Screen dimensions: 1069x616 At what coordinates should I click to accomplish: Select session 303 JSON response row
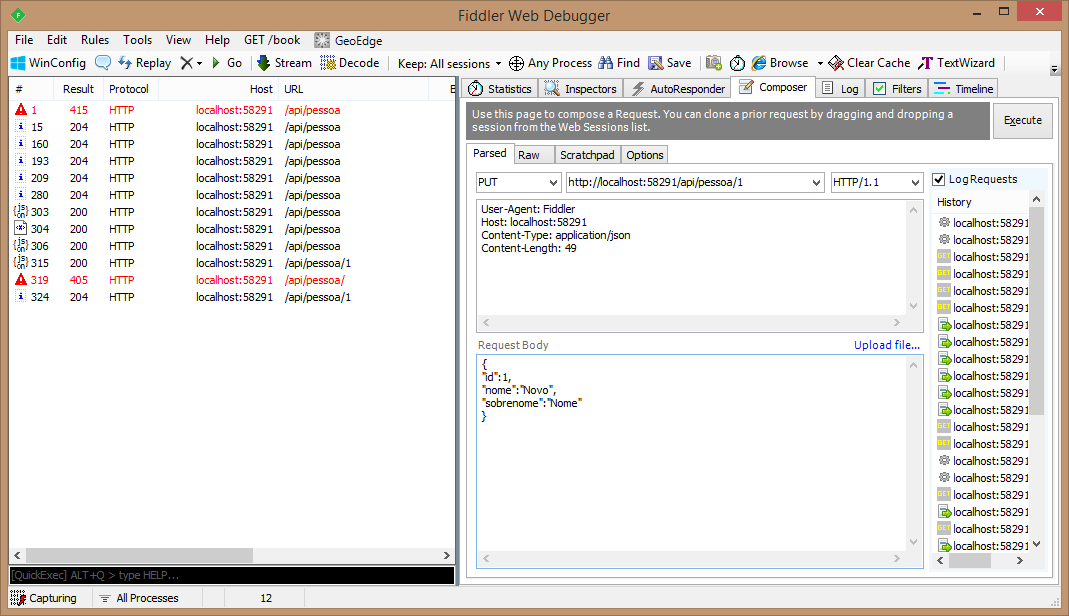pyautogui.click(x=232, y=212)
